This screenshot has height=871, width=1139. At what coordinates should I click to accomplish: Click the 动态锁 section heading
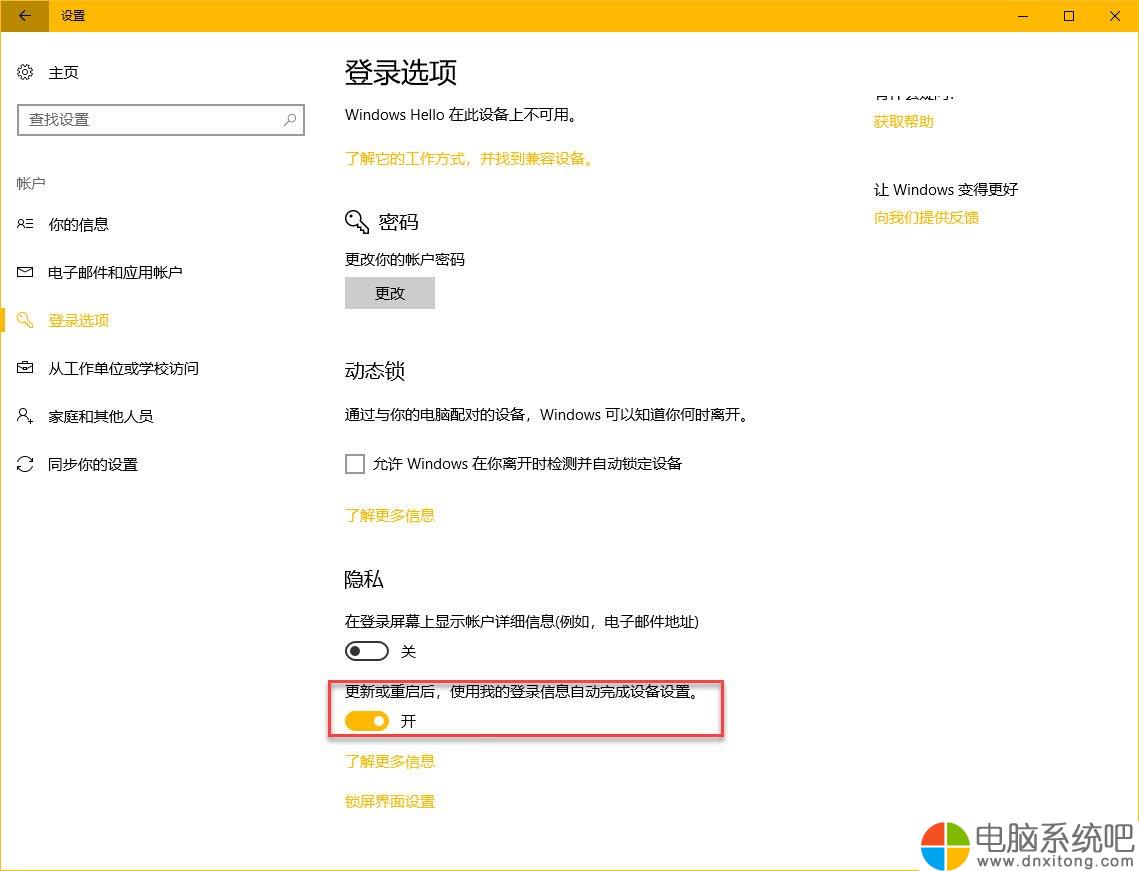(x=374, y=370)
